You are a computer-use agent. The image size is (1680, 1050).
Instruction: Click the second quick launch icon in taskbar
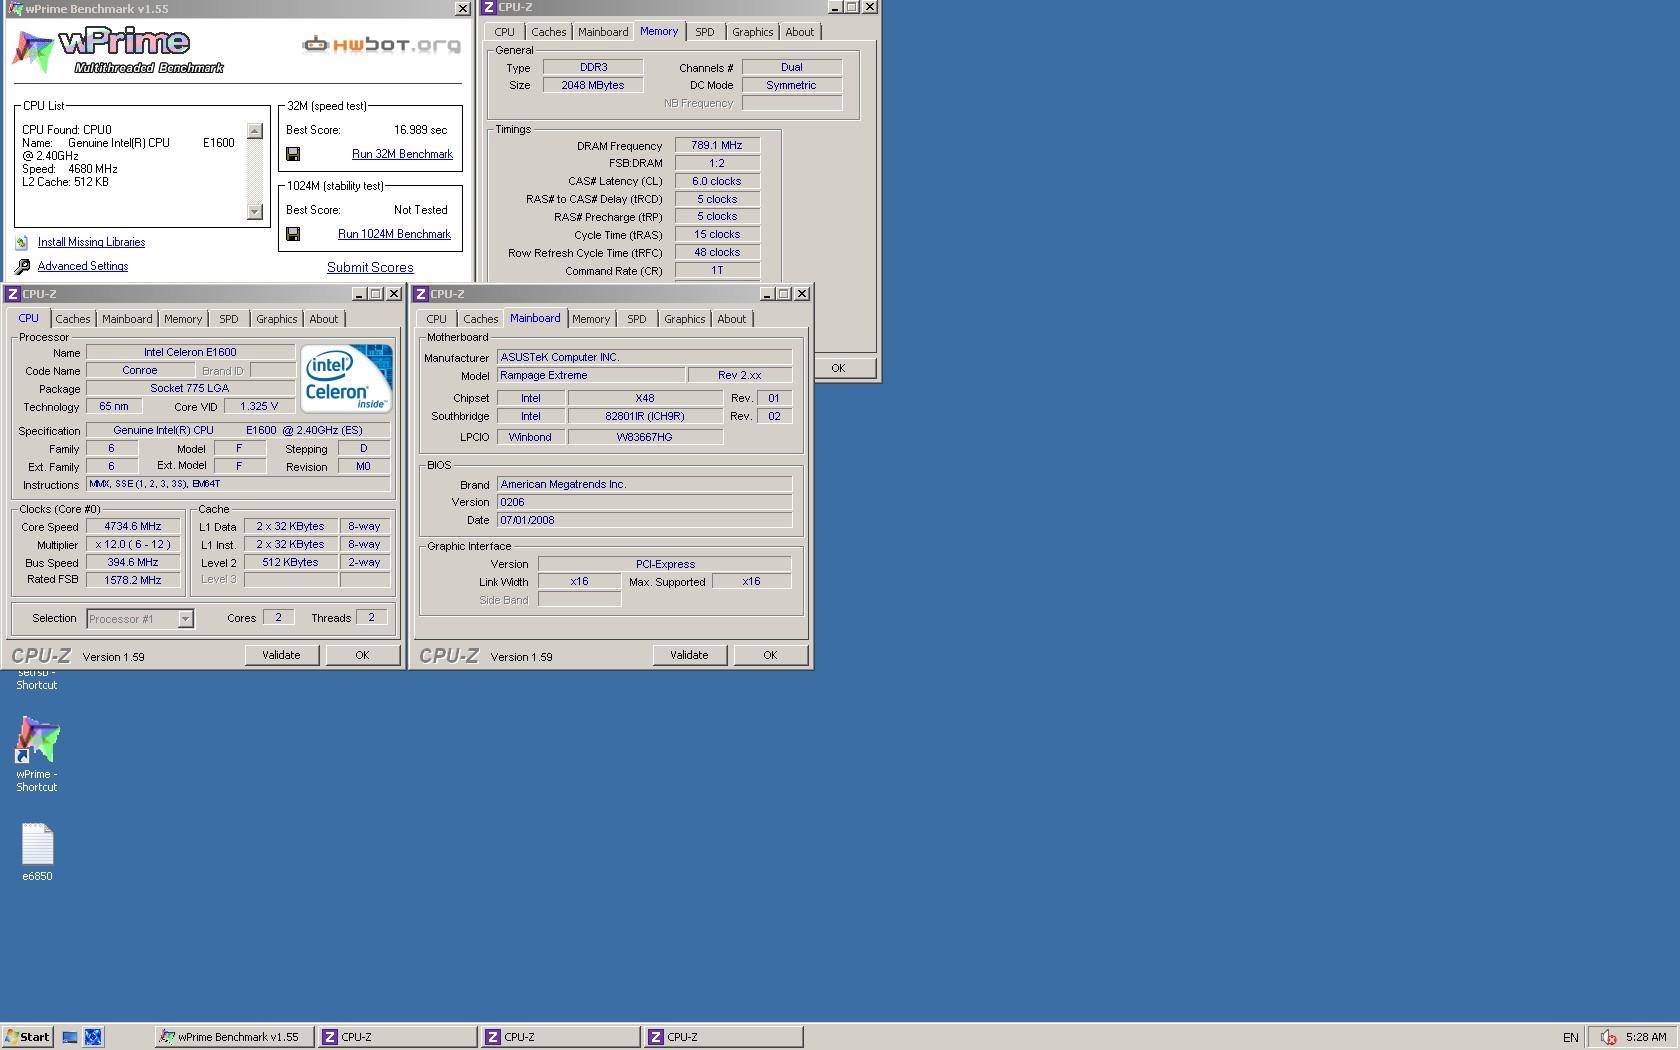(x=93, y=1037)
